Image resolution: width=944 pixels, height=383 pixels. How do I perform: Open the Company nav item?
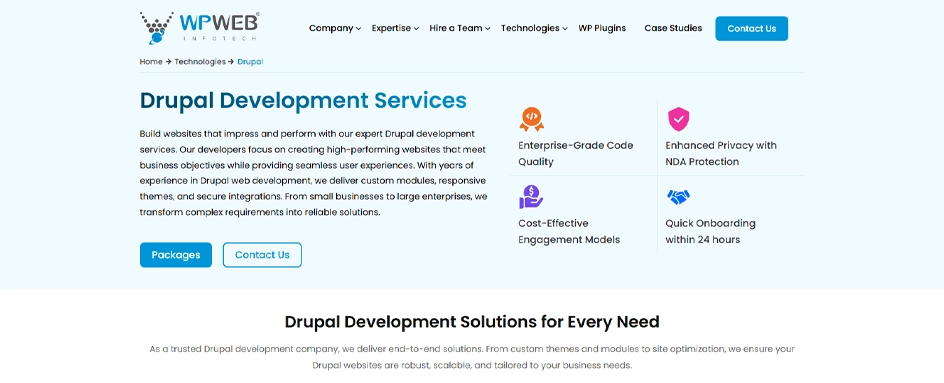pos(331,28)
